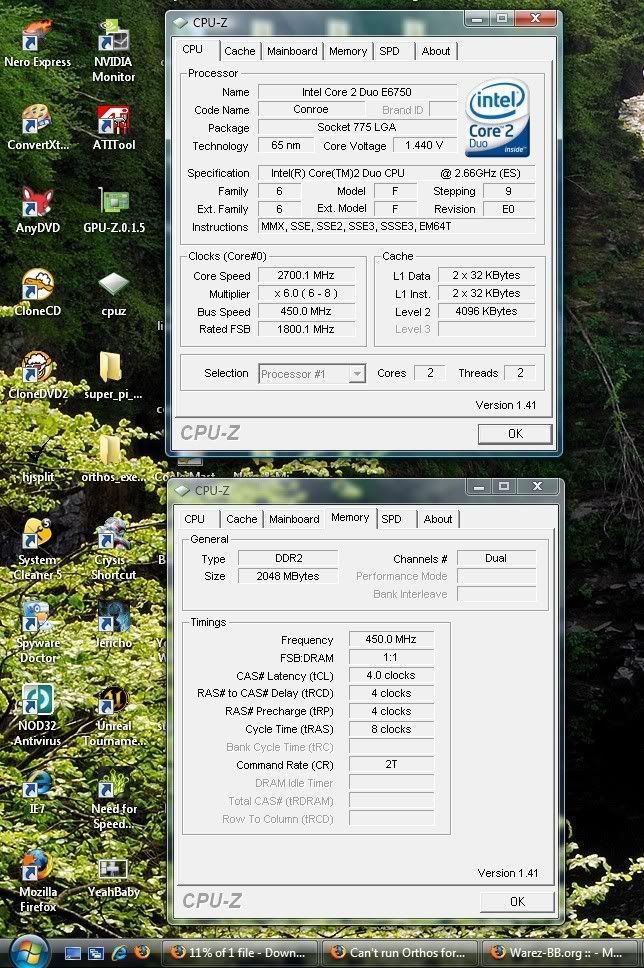
Task: Open the Nero Express desktop shortcut
Action: click(x=37, y=43)
